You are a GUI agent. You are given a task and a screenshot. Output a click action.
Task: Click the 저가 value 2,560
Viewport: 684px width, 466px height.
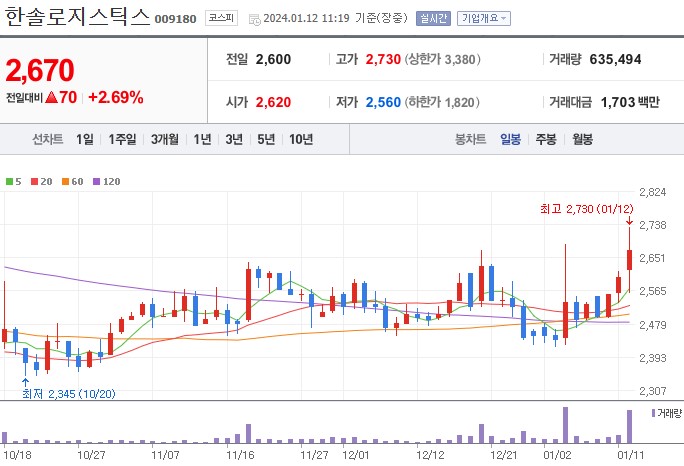click(383, 102)
